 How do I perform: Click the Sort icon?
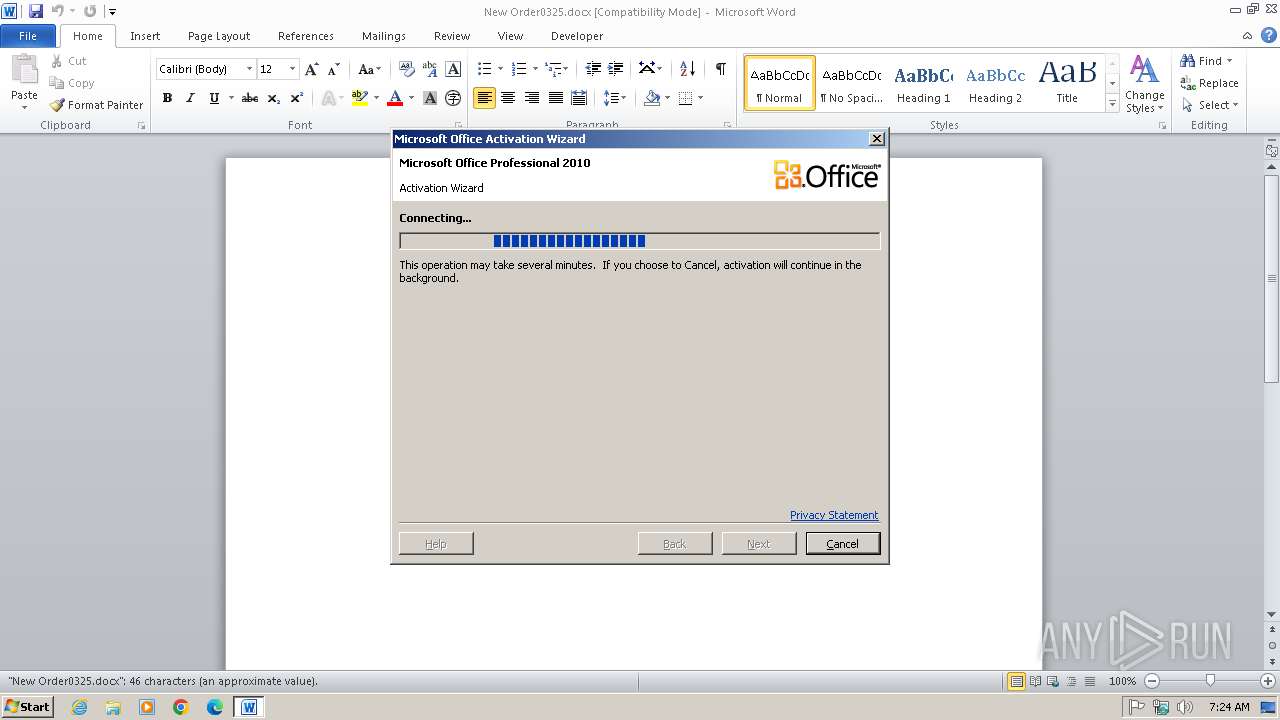point(687,69)
